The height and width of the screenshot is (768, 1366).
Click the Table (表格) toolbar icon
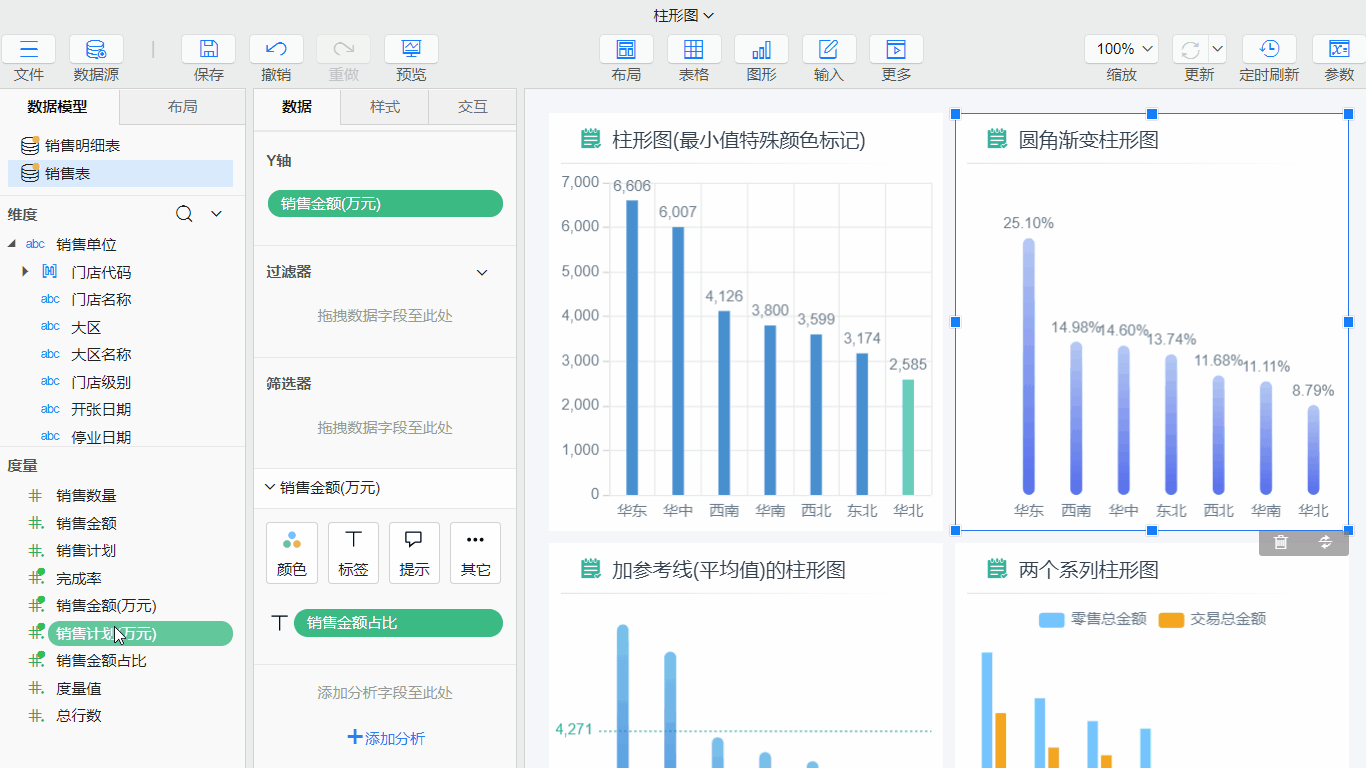[693, 50]
